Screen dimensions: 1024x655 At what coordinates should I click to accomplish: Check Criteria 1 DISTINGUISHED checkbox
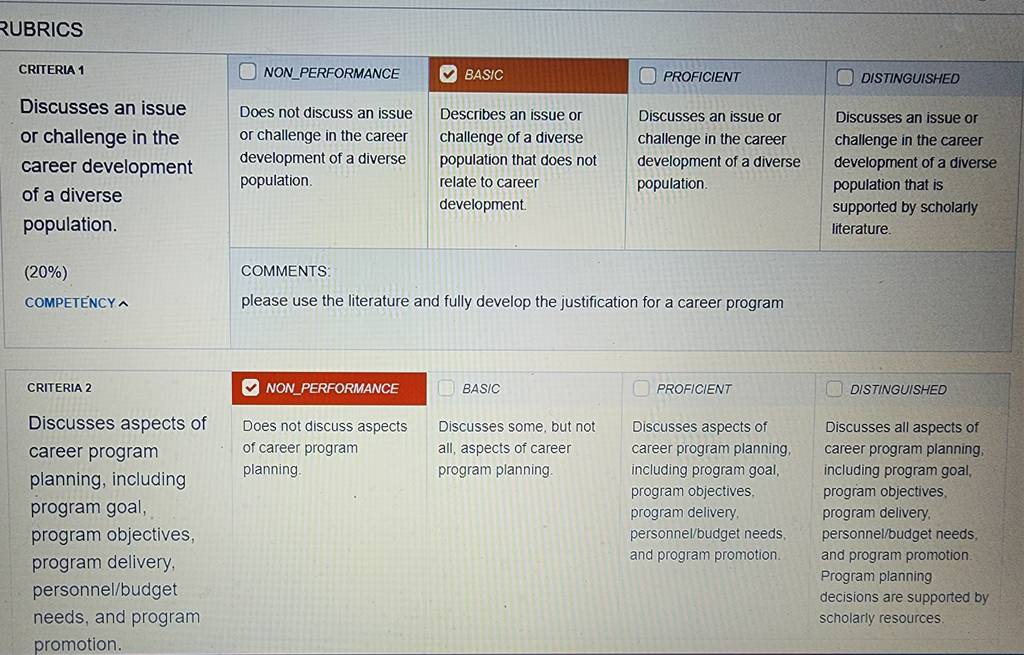coord(844,77)
